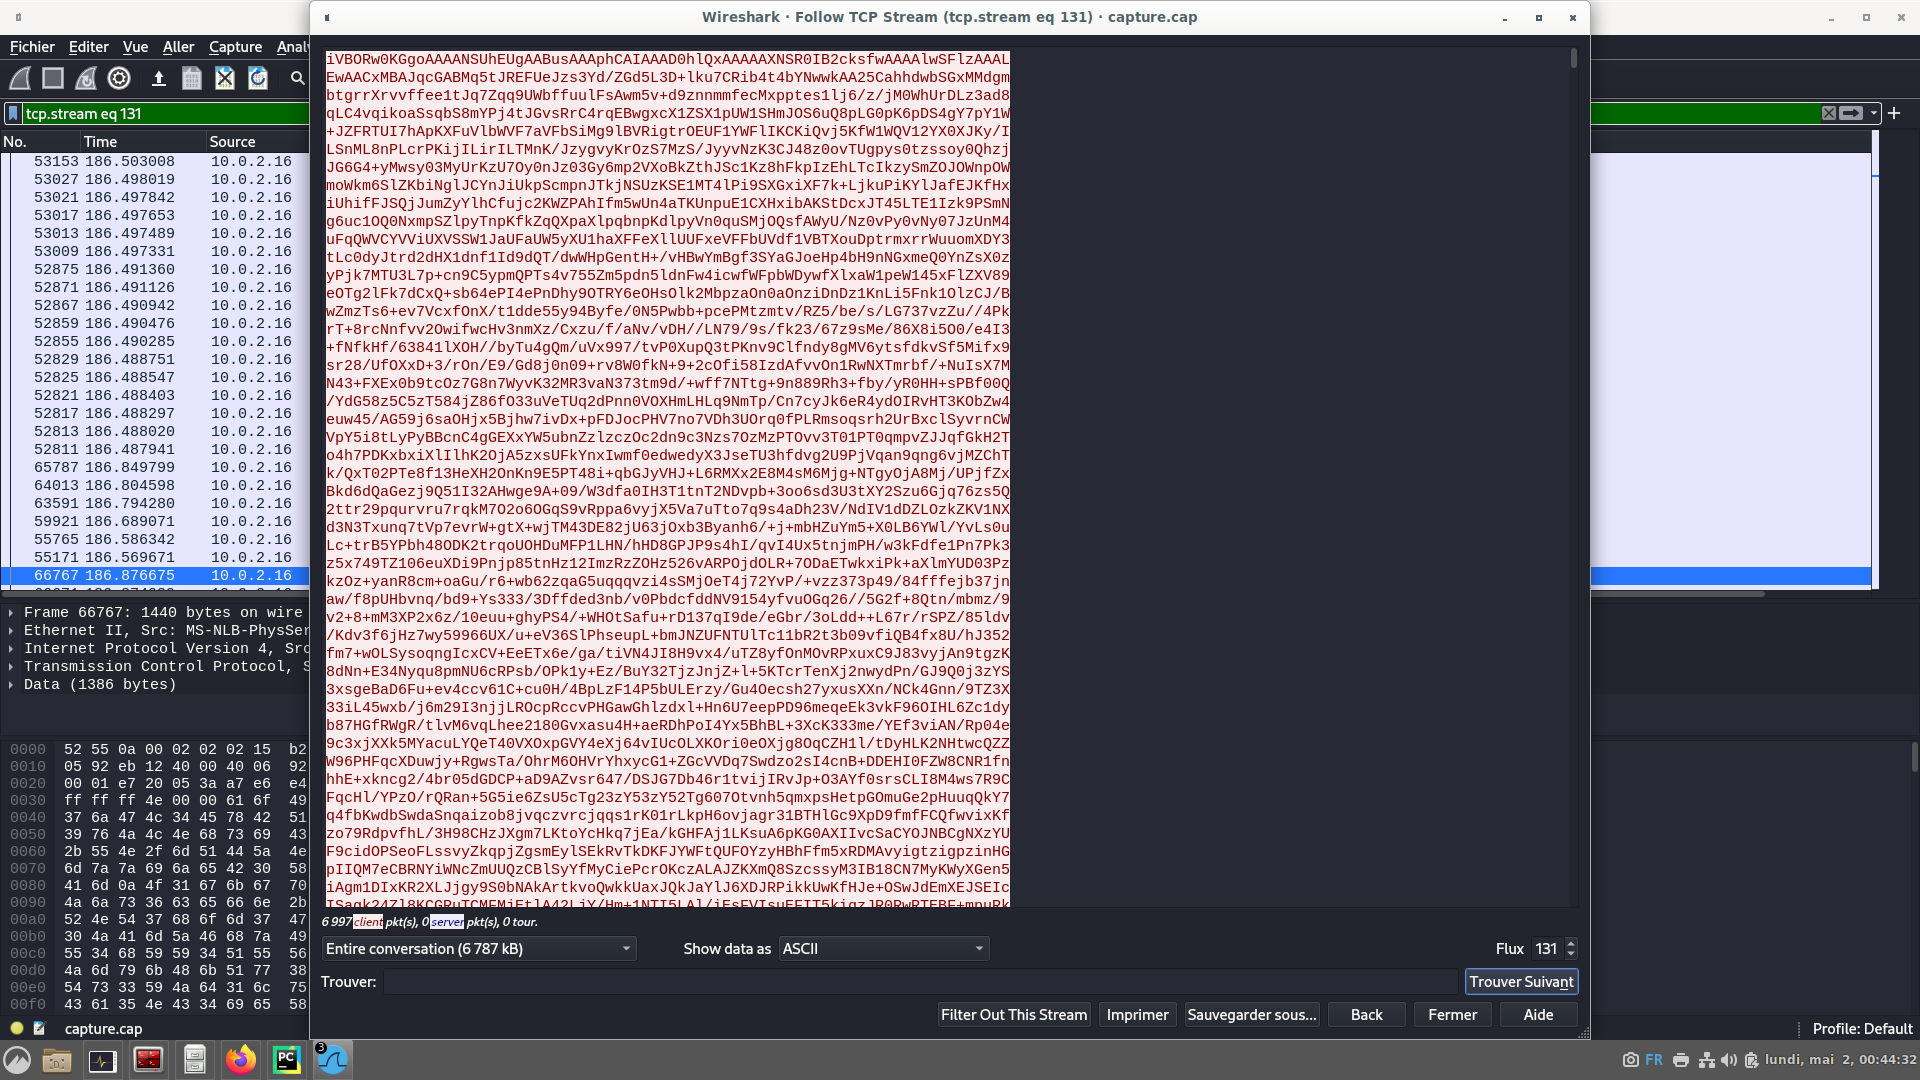Open the Show data as ASCII dropdown
This screenshot has height=1080, width=1920.
[x=884, y=948]
